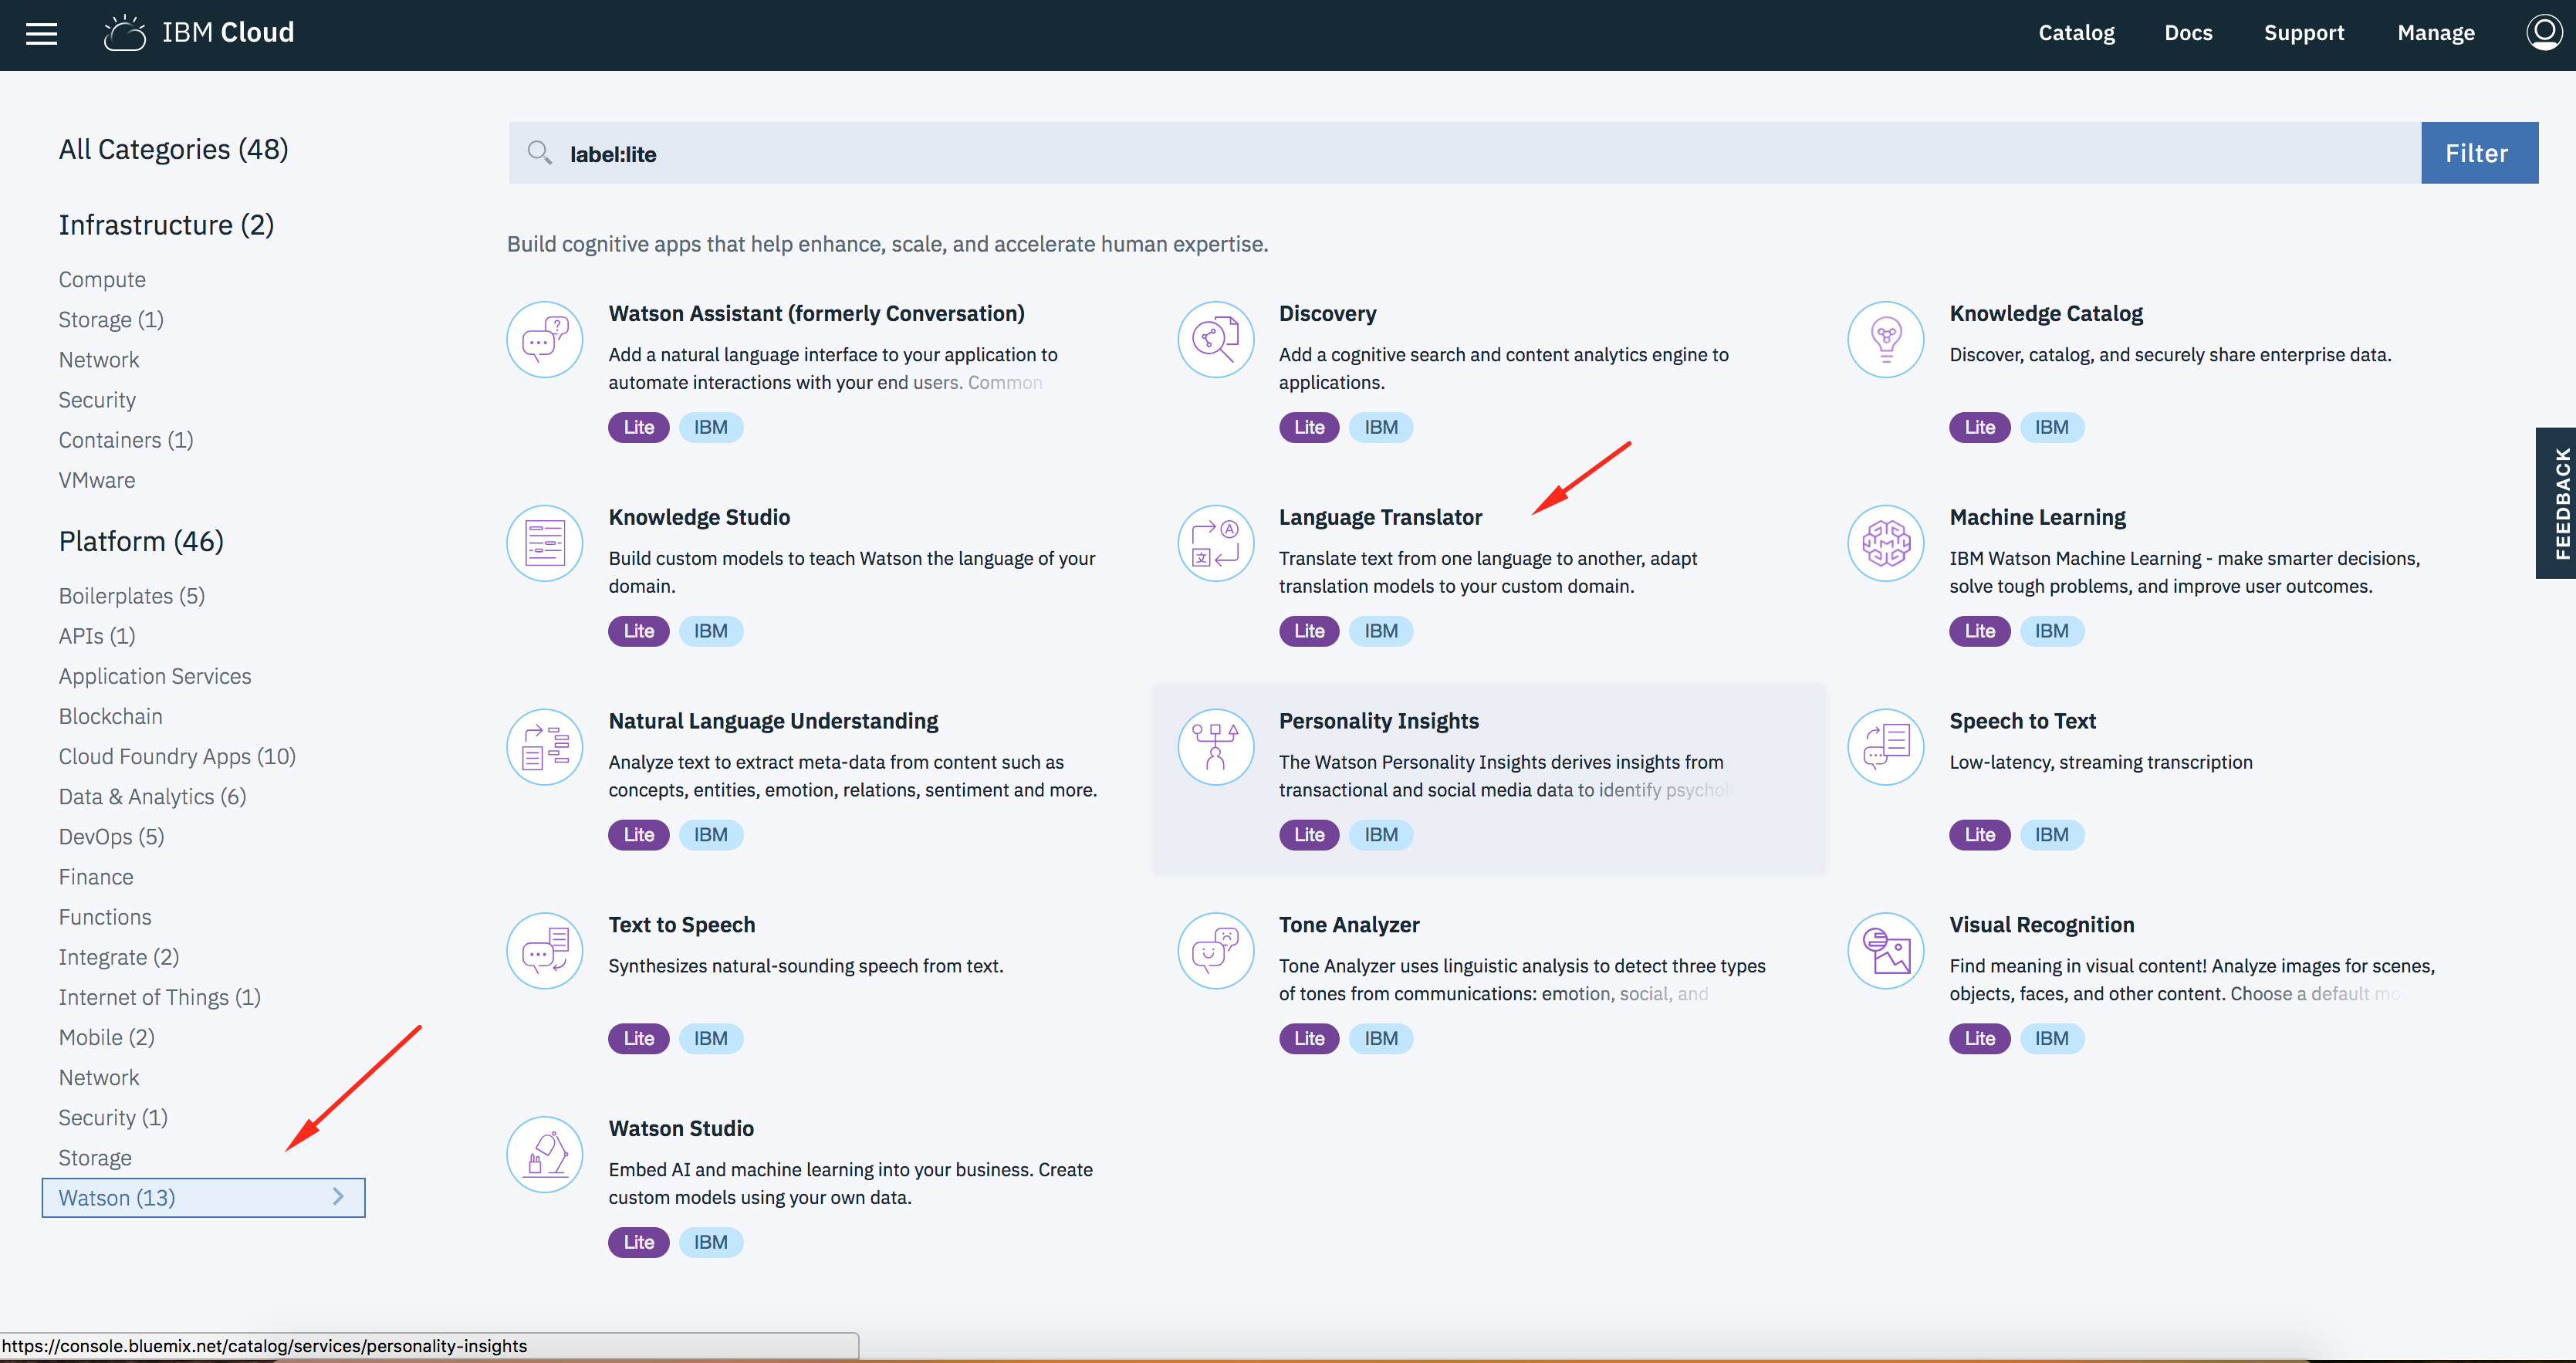This screenshot has width=2576, height=1363.
Task: Open the Machine Learning title
Action: pyautogui.click(x=2037, y=517)
